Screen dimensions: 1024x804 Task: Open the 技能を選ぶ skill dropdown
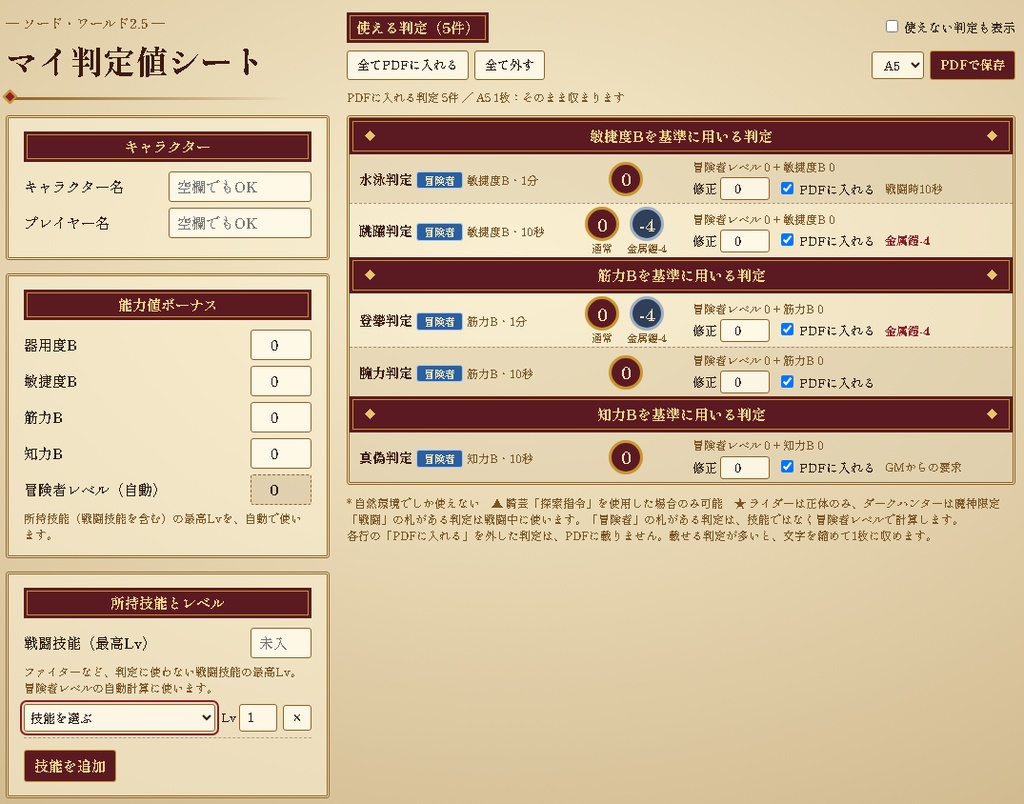tap(120, 718)
